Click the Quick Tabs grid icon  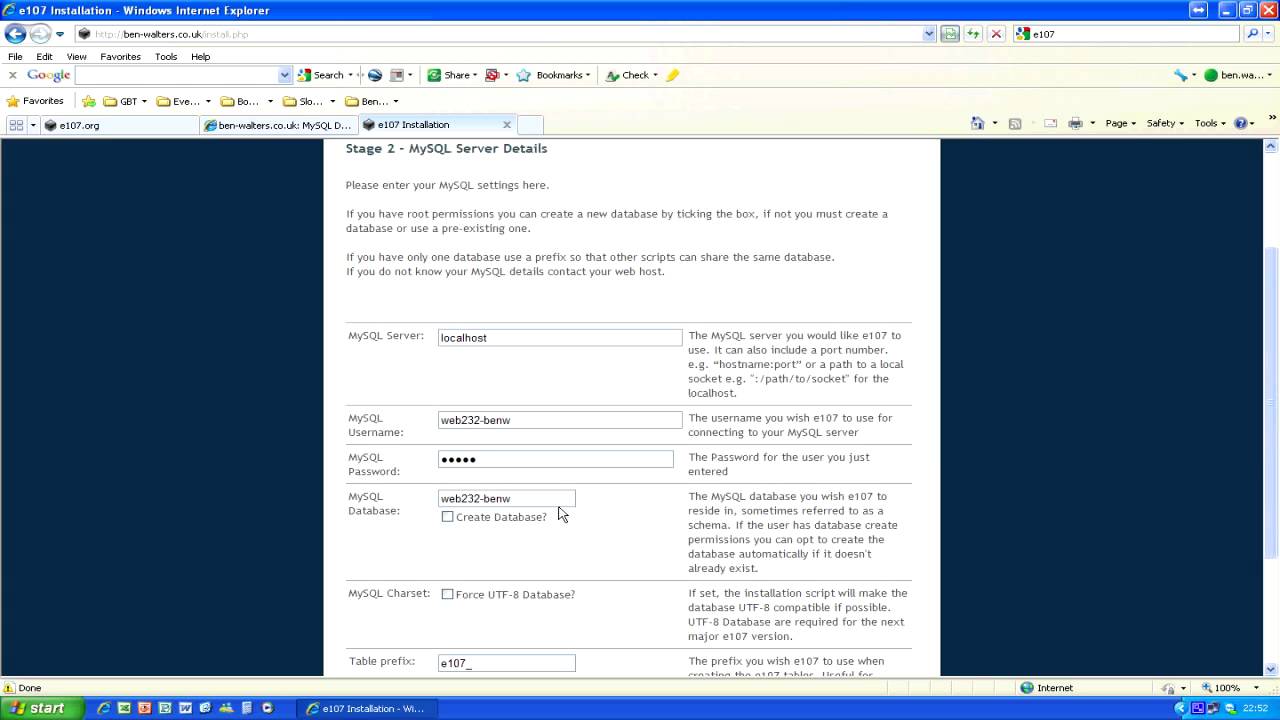(x=16, y=125)
